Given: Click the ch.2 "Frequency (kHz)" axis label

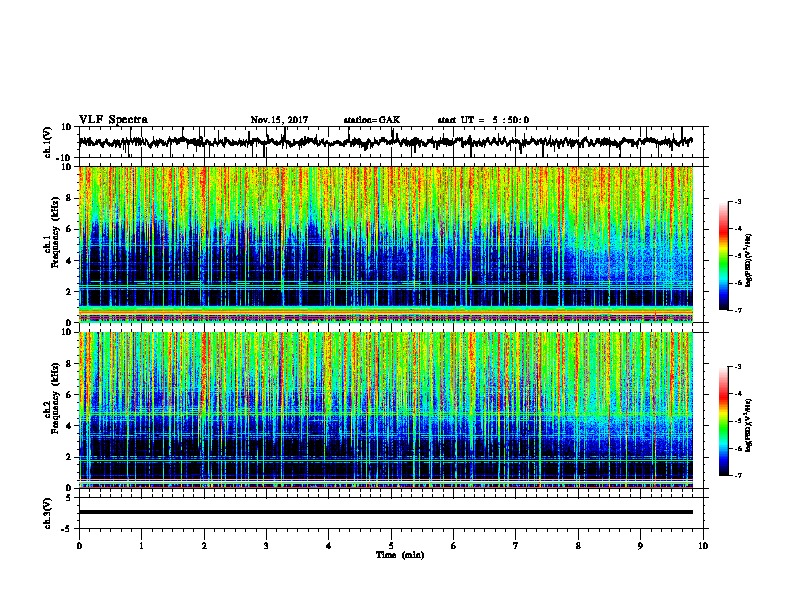Looking at the screenshot, I should 55,397.
